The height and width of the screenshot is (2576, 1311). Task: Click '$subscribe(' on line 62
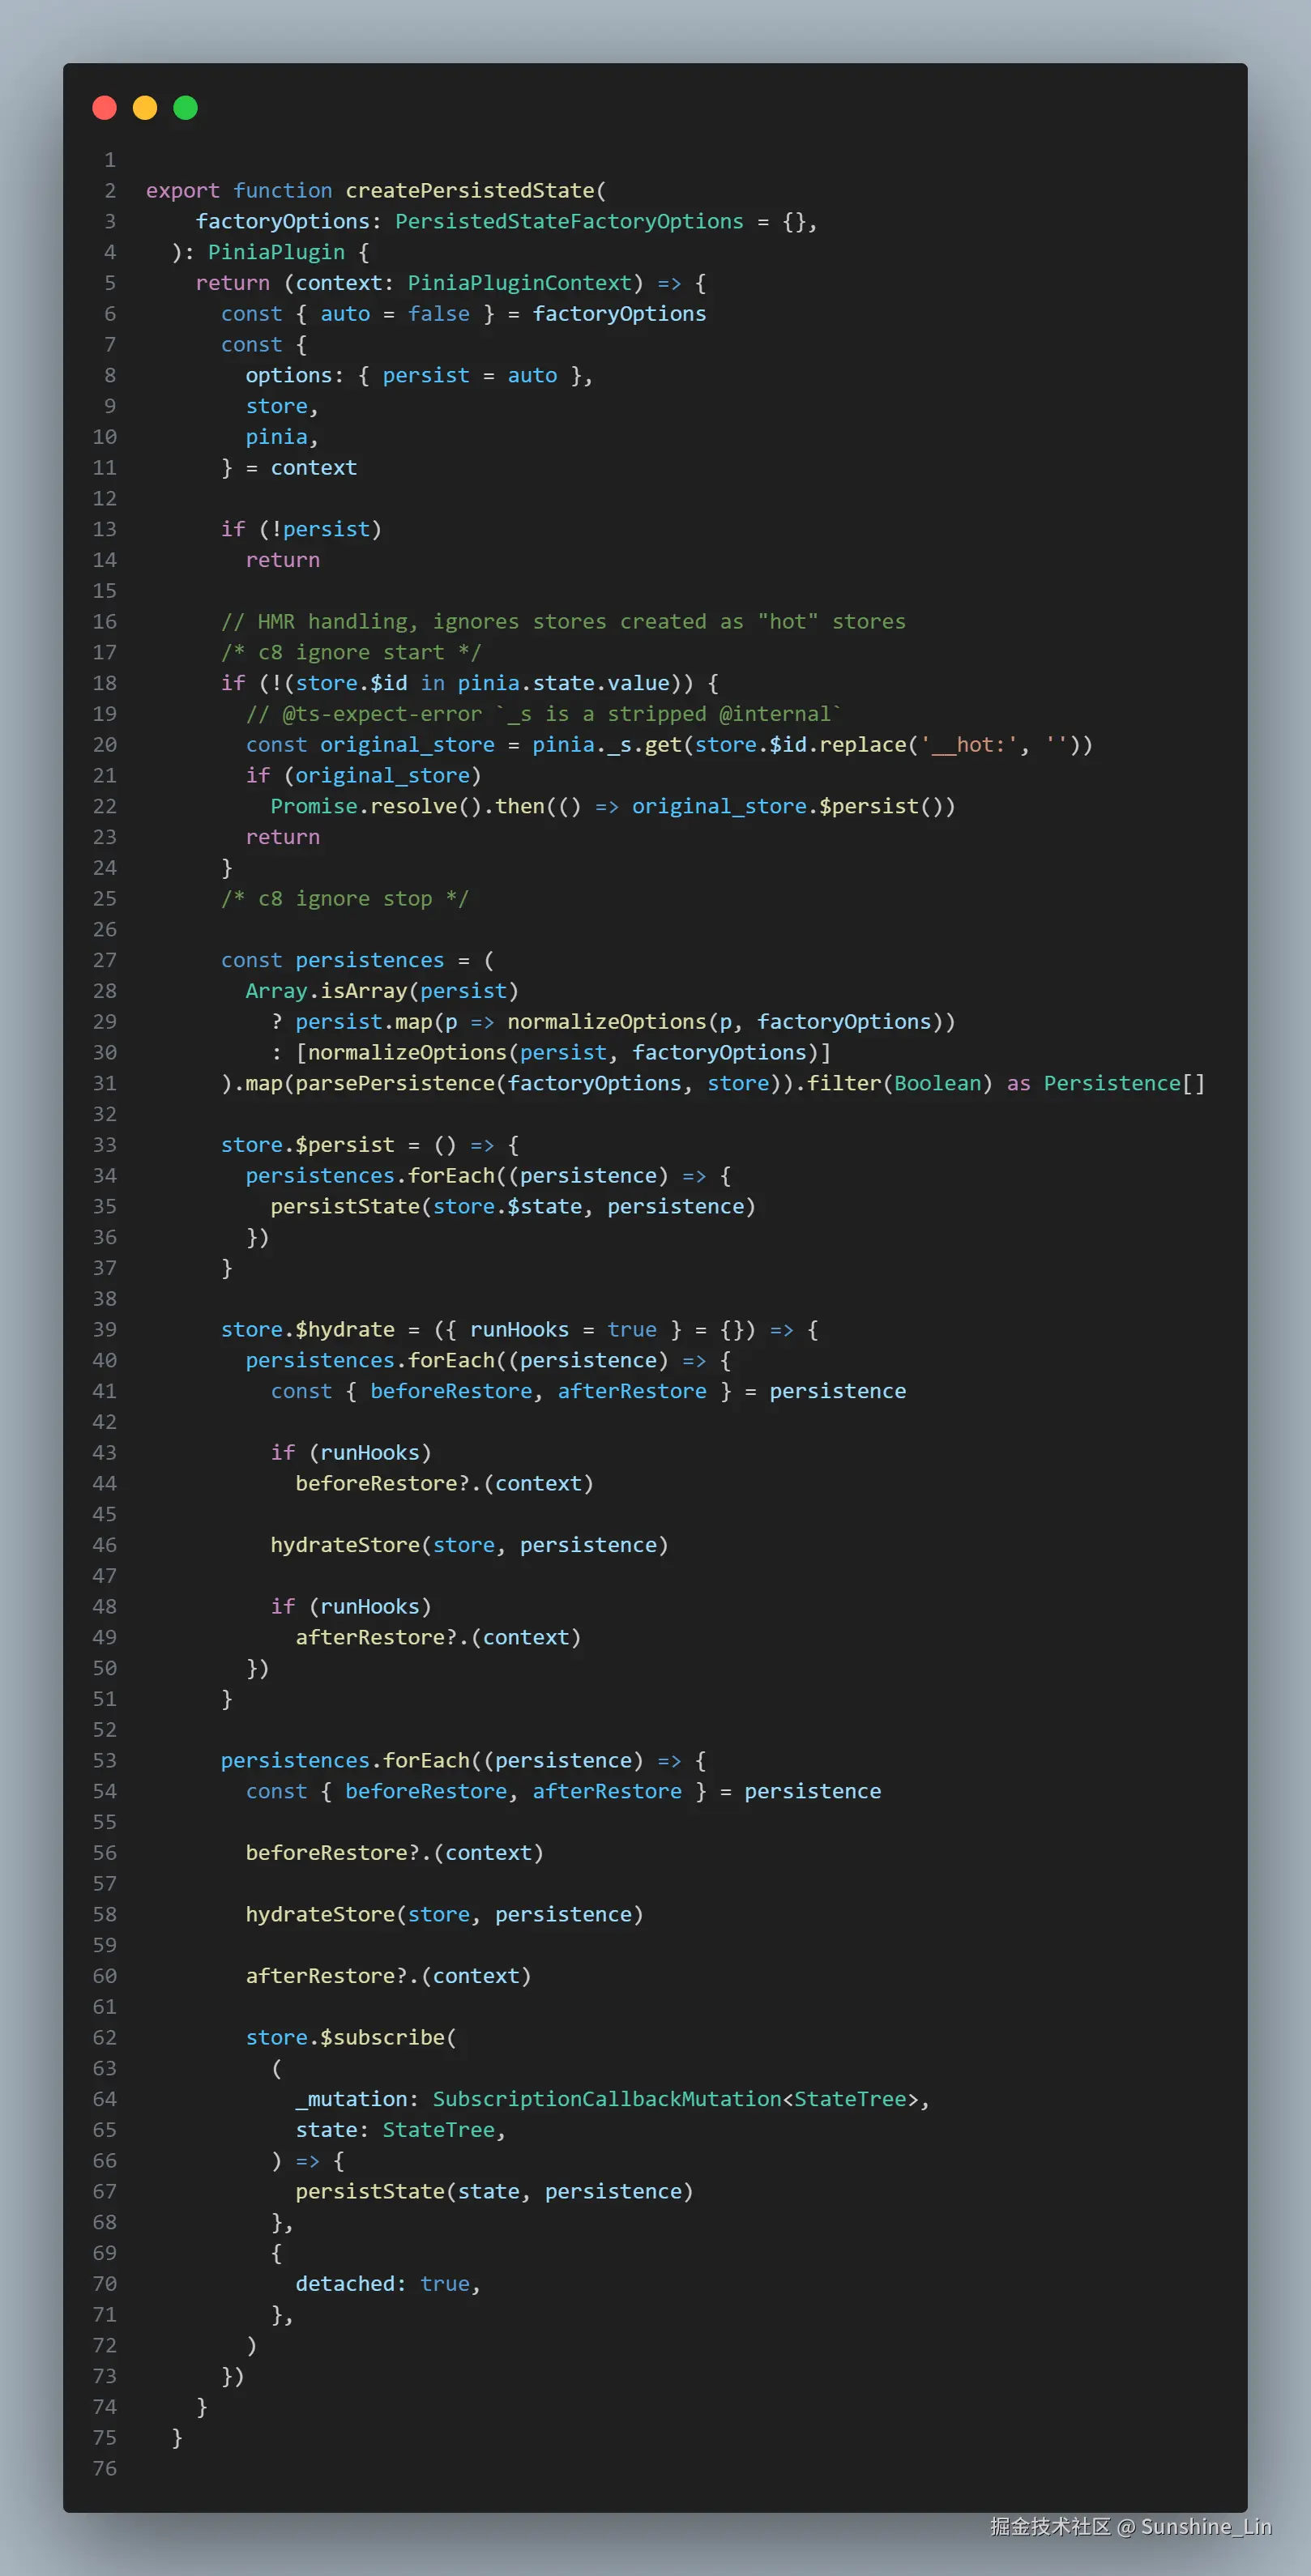tap(389, 2038)
